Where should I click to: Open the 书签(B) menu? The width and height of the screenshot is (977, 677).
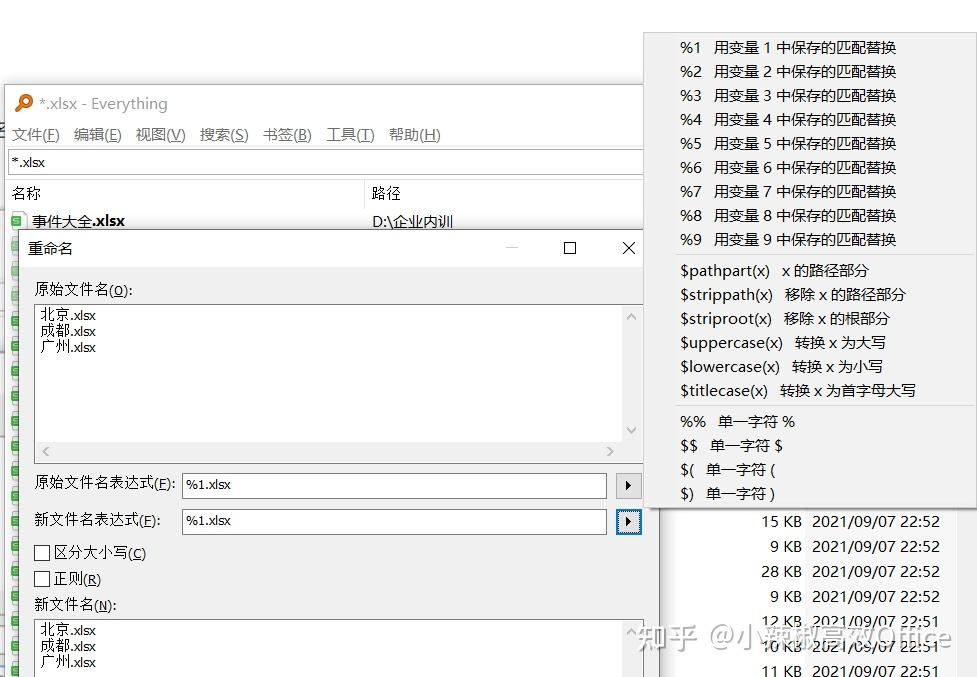click(x=287, y=135)
